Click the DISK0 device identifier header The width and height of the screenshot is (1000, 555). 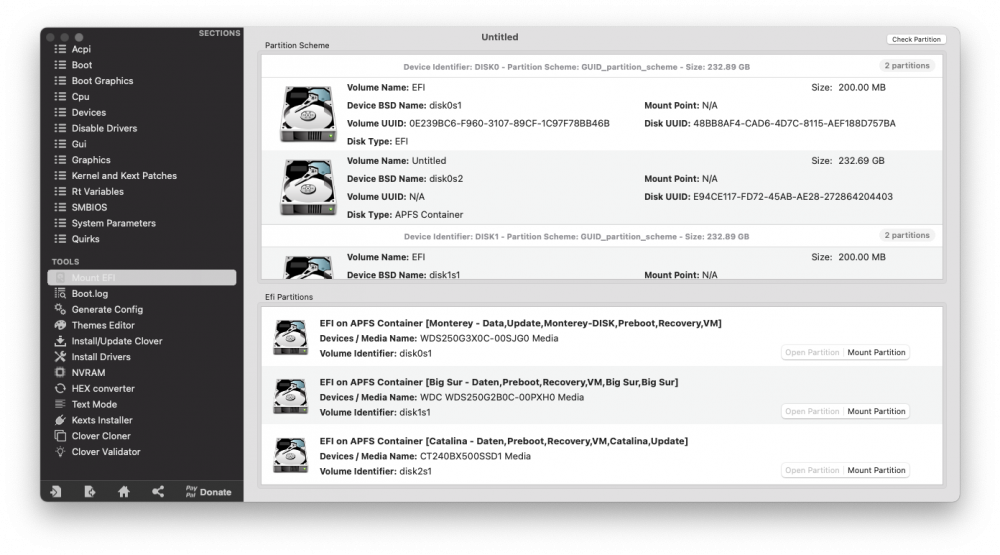[x=577, y=67]
